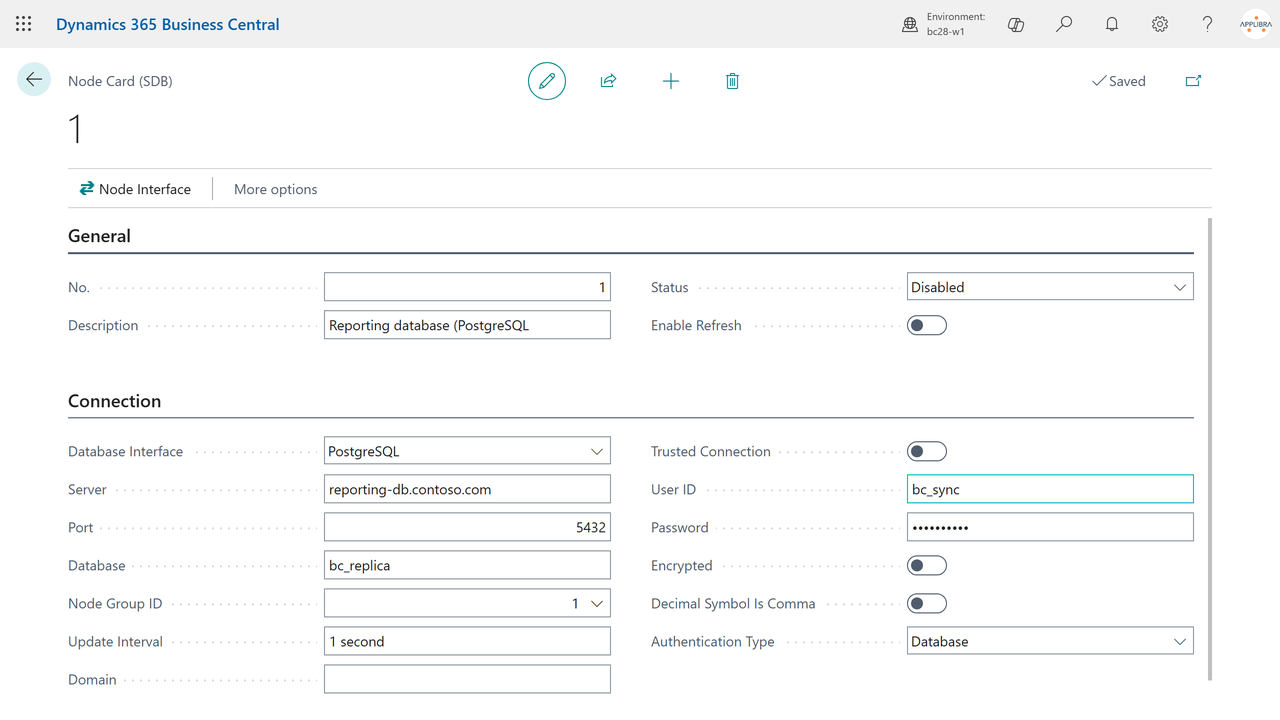
Task: Open the settings gear menu
Action: point(1160,24)
